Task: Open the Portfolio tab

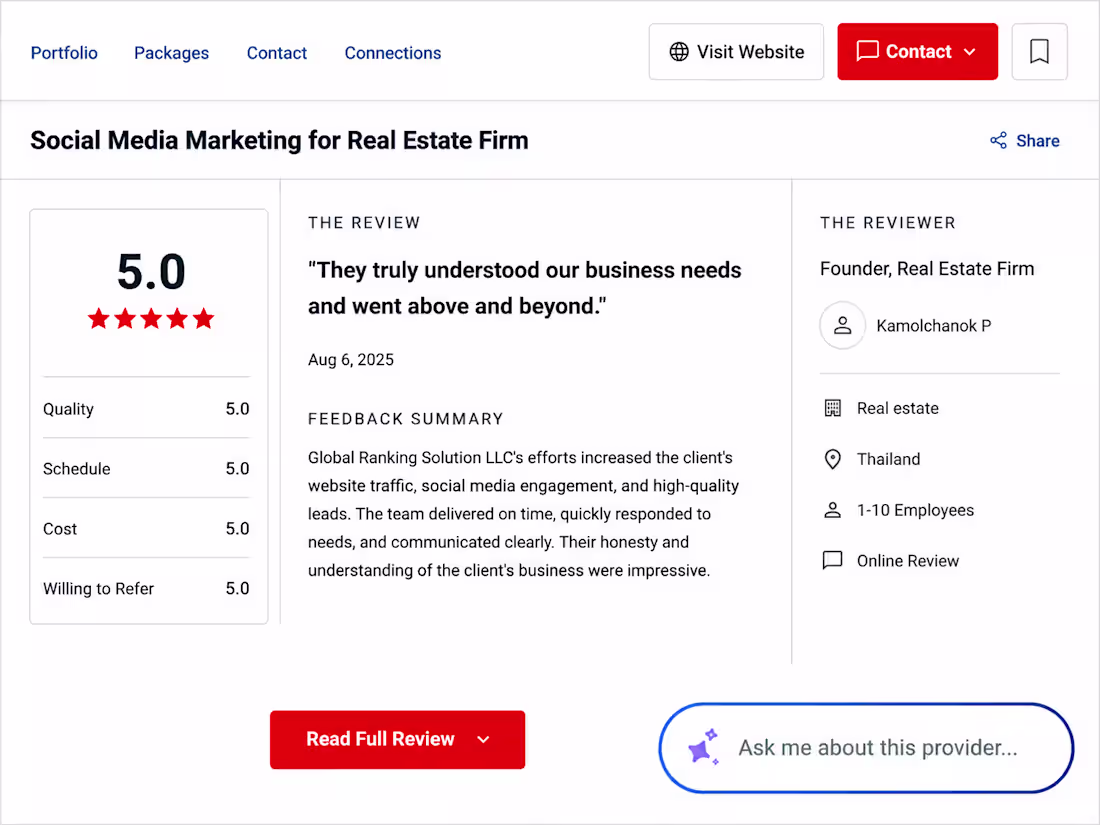Action: [x=64, y=53]
